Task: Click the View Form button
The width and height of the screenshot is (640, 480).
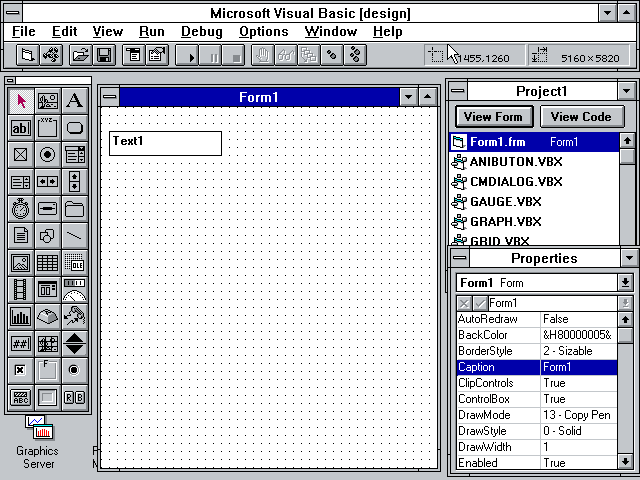Action: tap(493, 117)
